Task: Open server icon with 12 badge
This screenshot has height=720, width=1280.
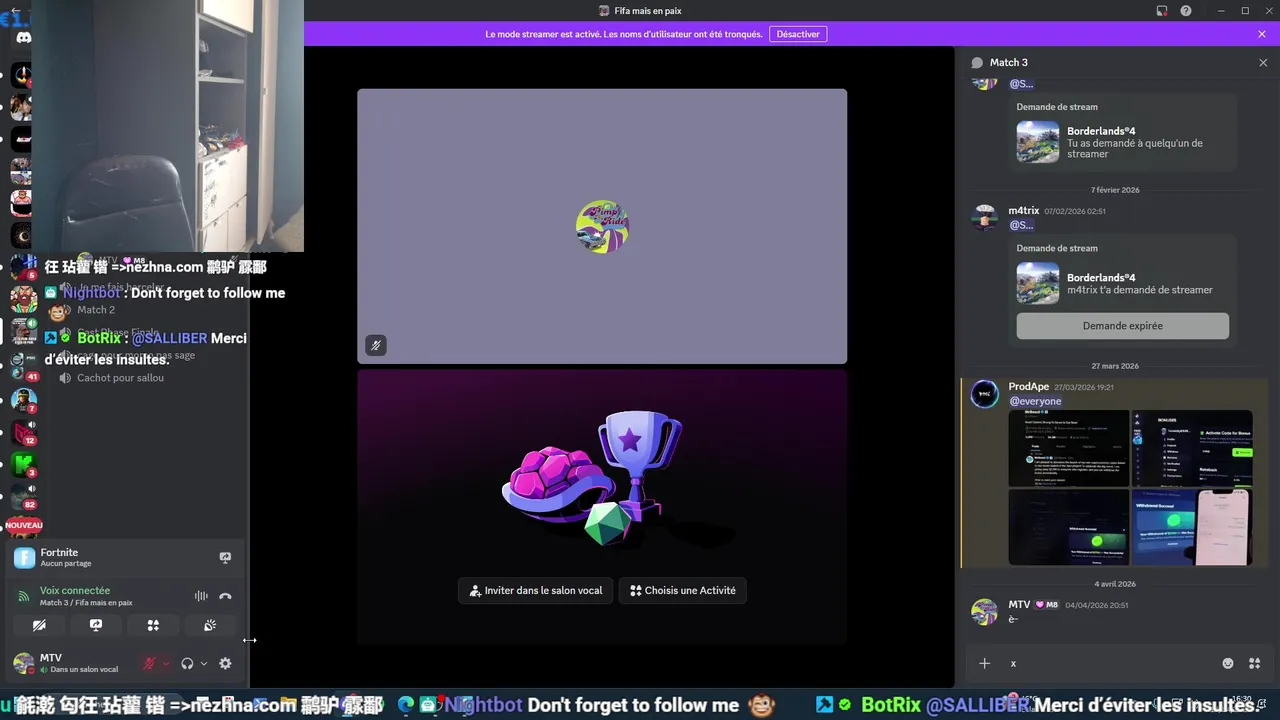Action: click(23, 432)
